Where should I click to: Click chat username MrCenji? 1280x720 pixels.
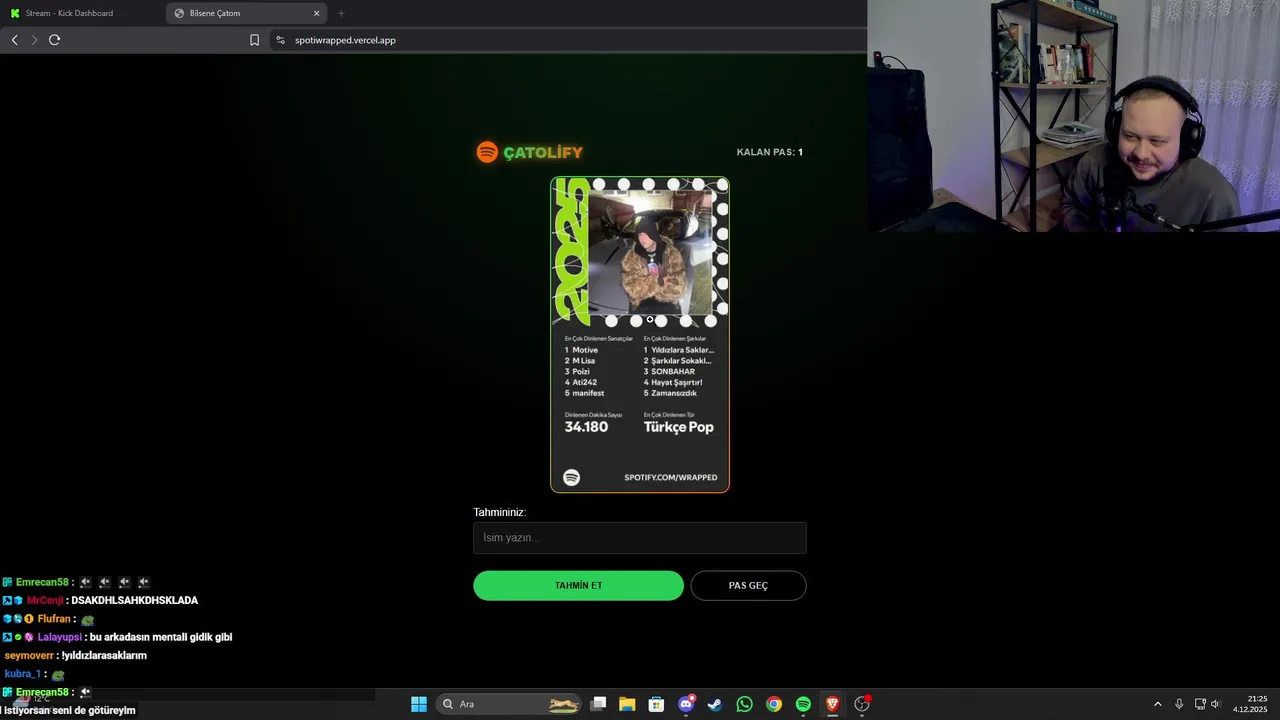45,601
